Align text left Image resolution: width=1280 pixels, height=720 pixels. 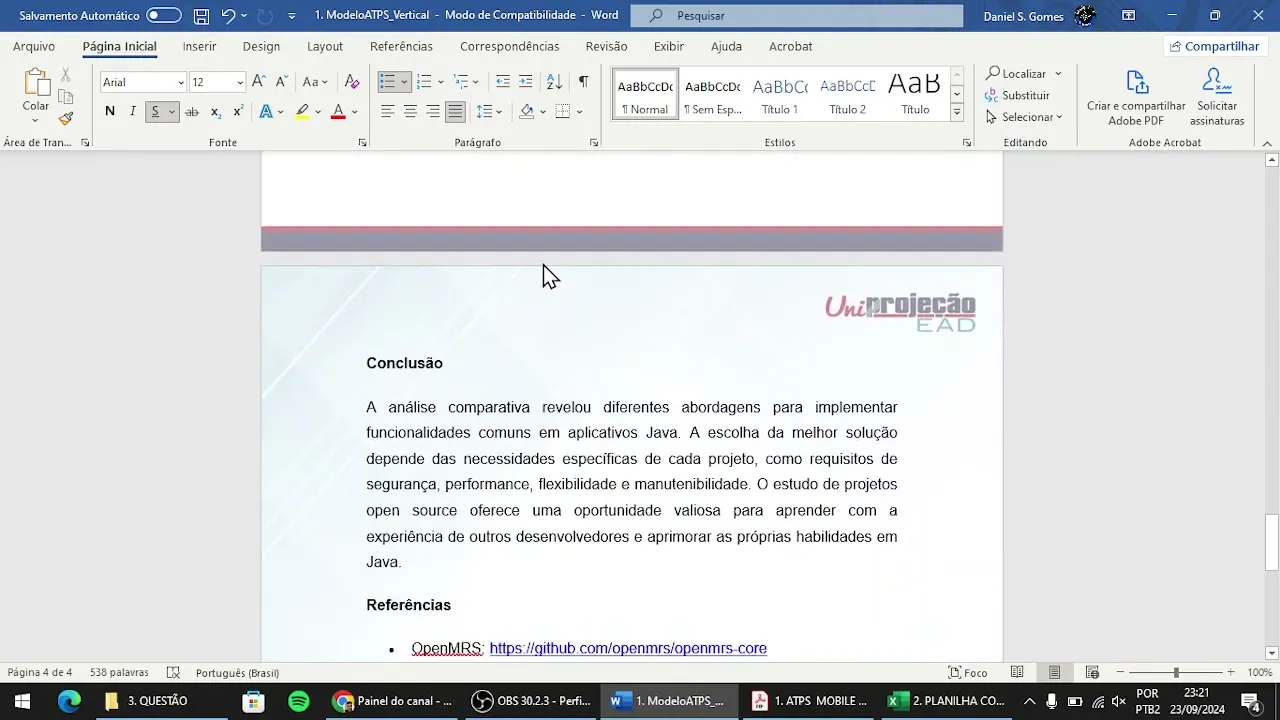click(x=387, y=112)
